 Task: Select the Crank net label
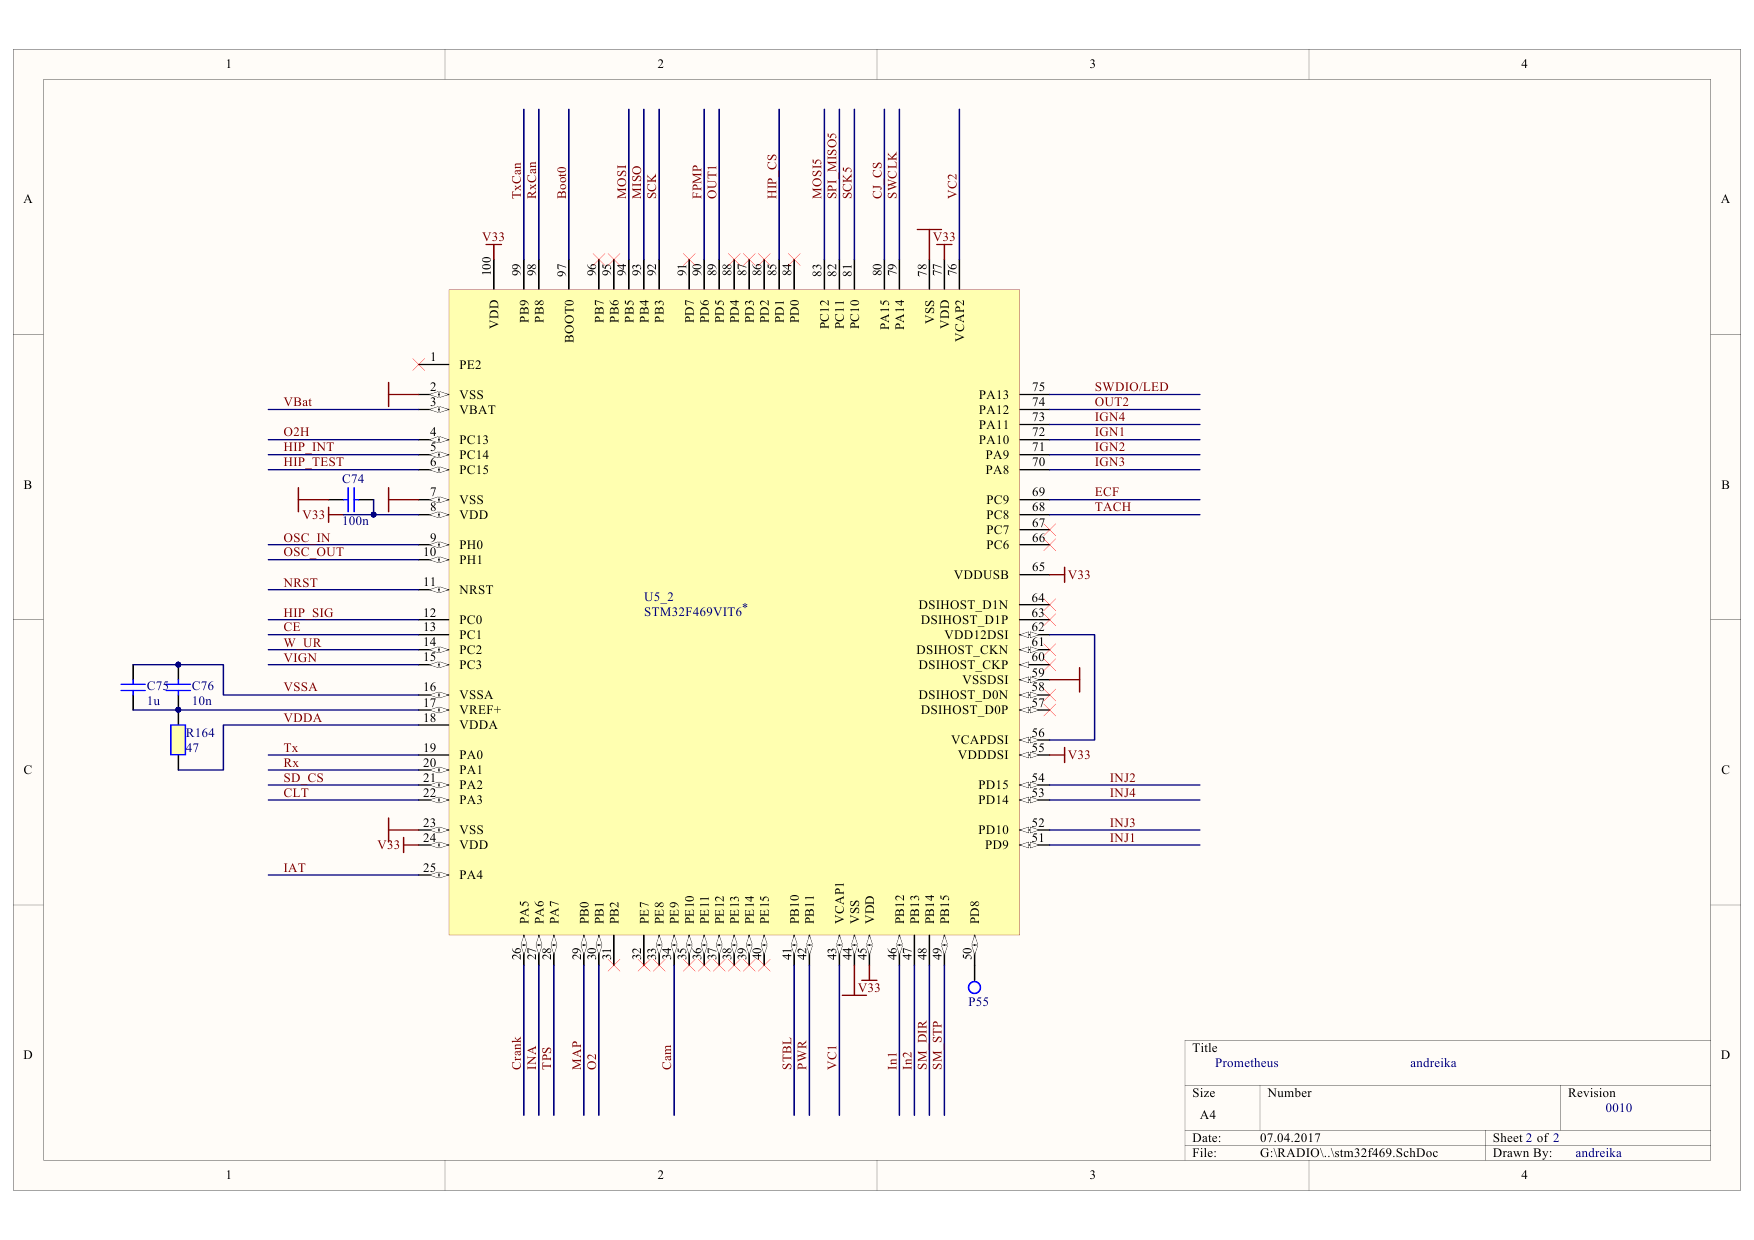(517, 1053)
